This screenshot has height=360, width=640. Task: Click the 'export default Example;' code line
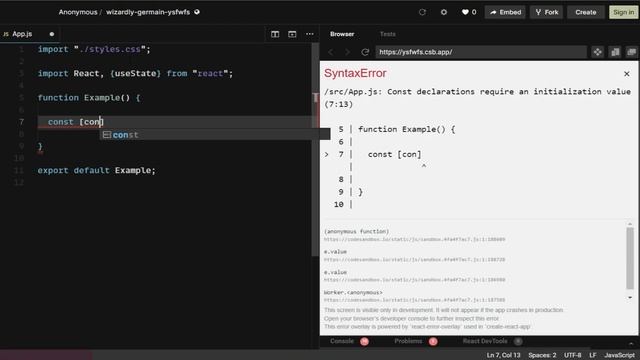(x=96, y=170)
